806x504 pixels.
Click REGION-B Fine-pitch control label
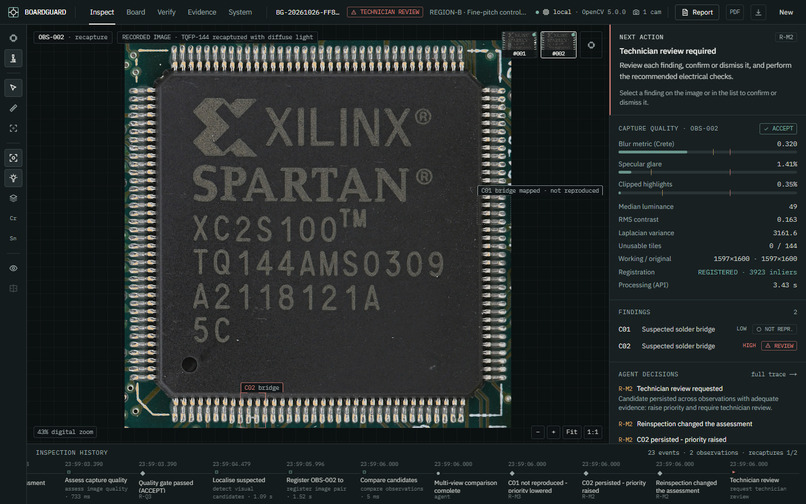pos(478,12)
